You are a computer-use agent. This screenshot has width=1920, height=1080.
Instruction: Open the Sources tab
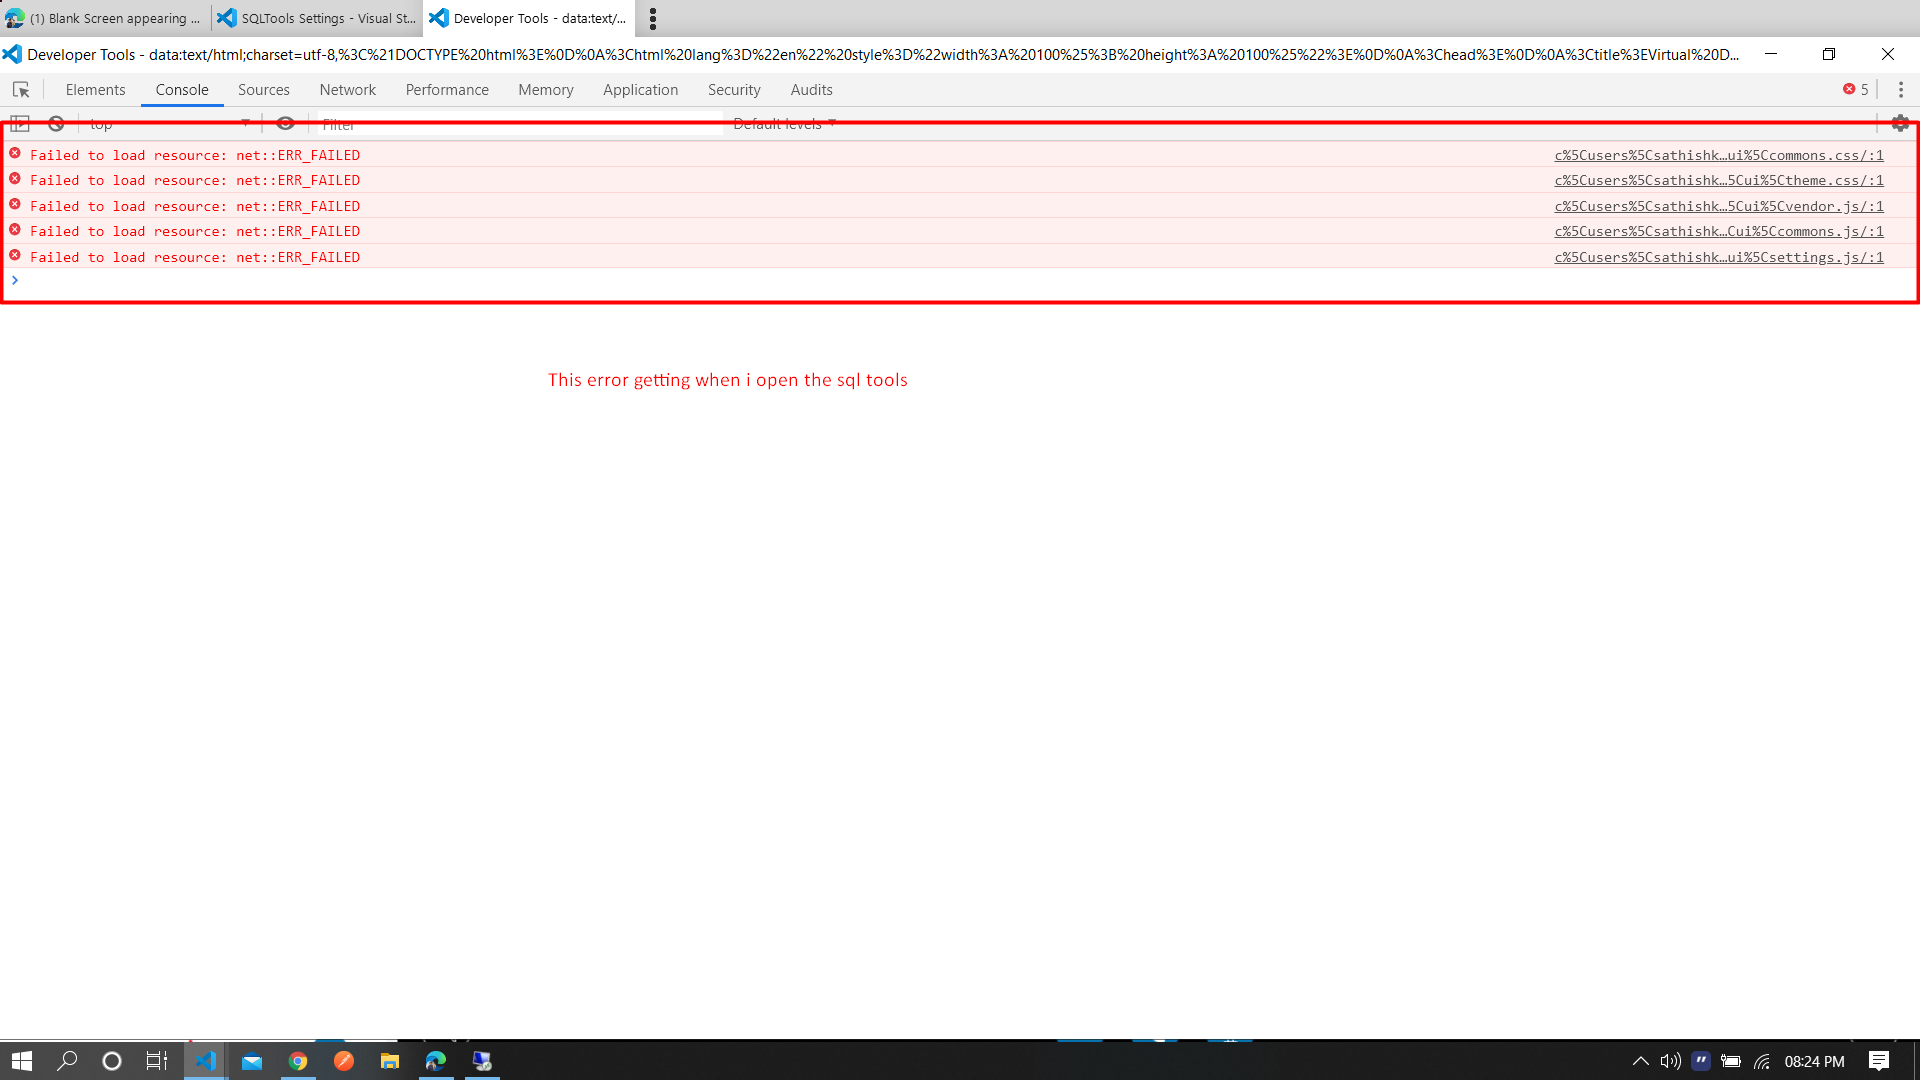[263, 90]
